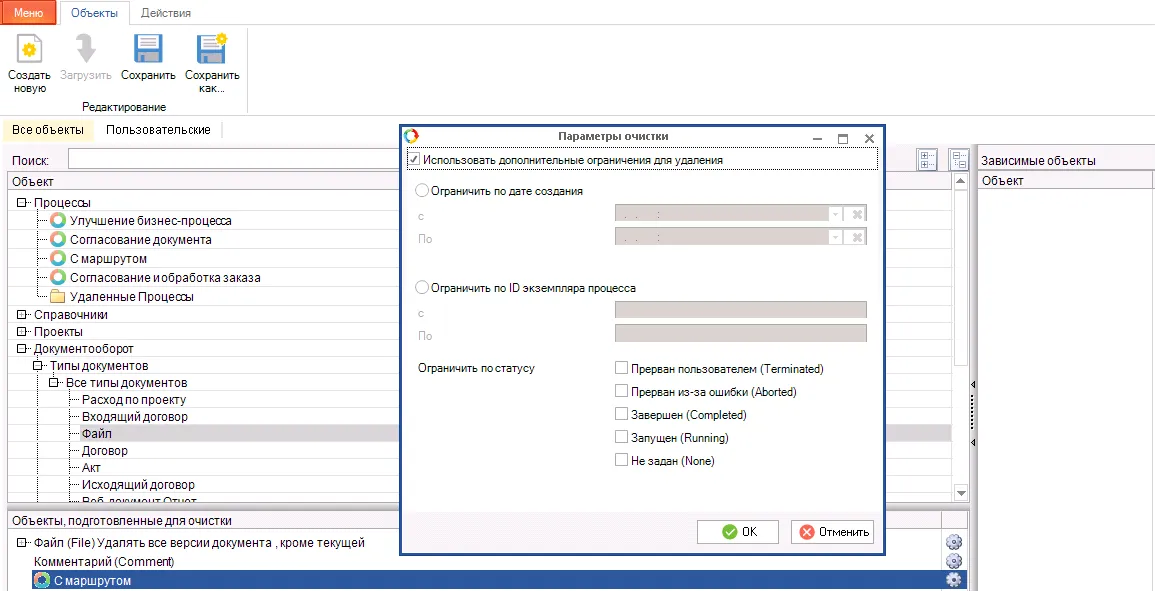Enable the 'Завершен (Completed)' status checkbox
Screen dimensions: 1155x591
(622, 415)
